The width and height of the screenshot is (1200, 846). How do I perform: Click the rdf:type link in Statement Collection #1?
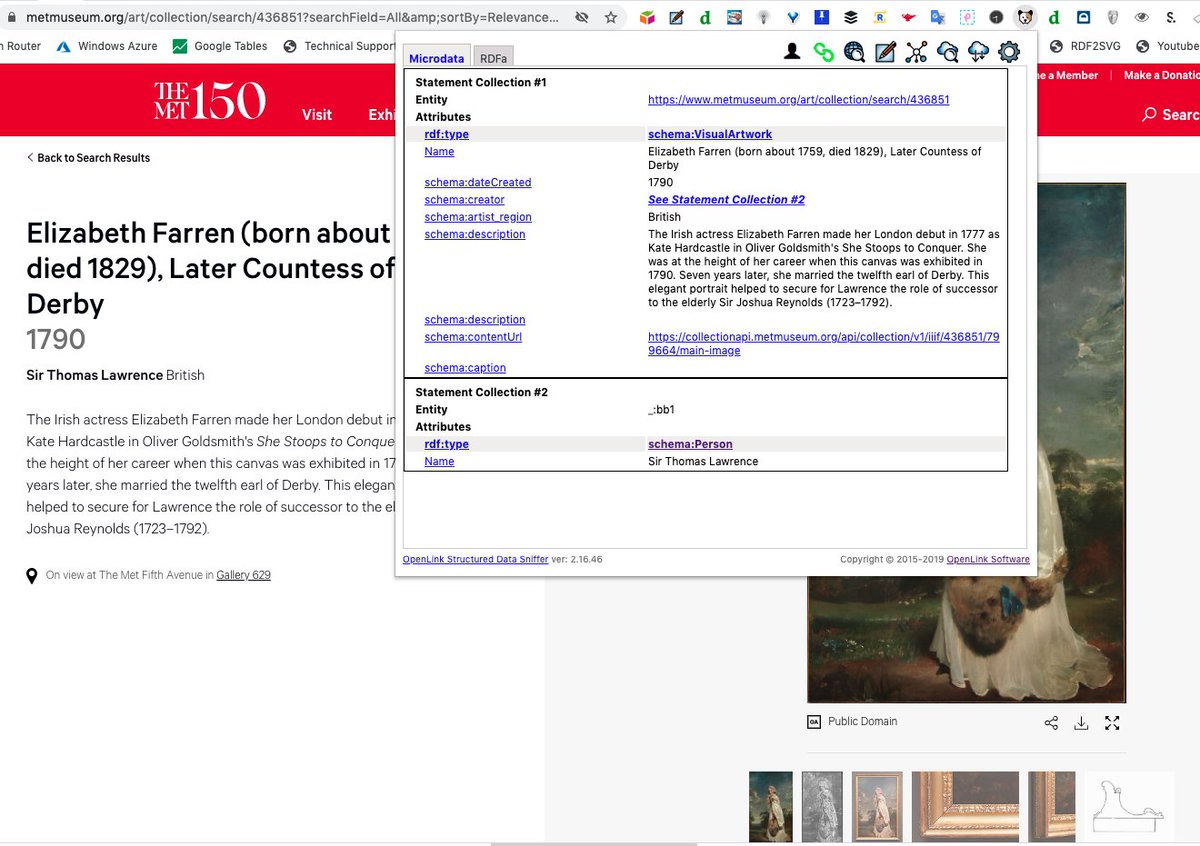pyautogui.click(x=446, y=134)
